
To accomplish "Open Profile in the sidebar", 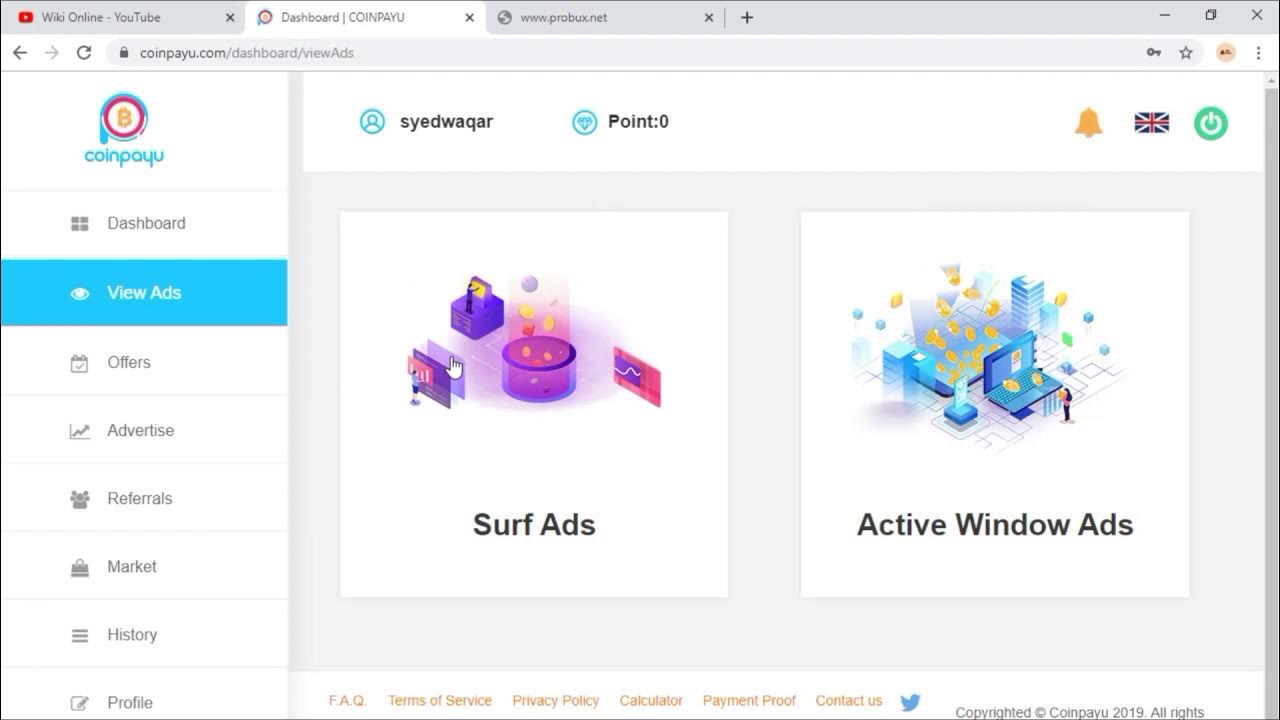I will (144, 695).
